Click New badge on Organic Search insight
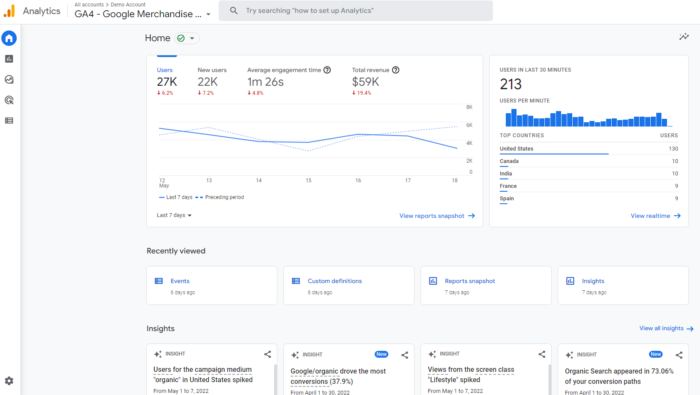 [x=656, y=354]
